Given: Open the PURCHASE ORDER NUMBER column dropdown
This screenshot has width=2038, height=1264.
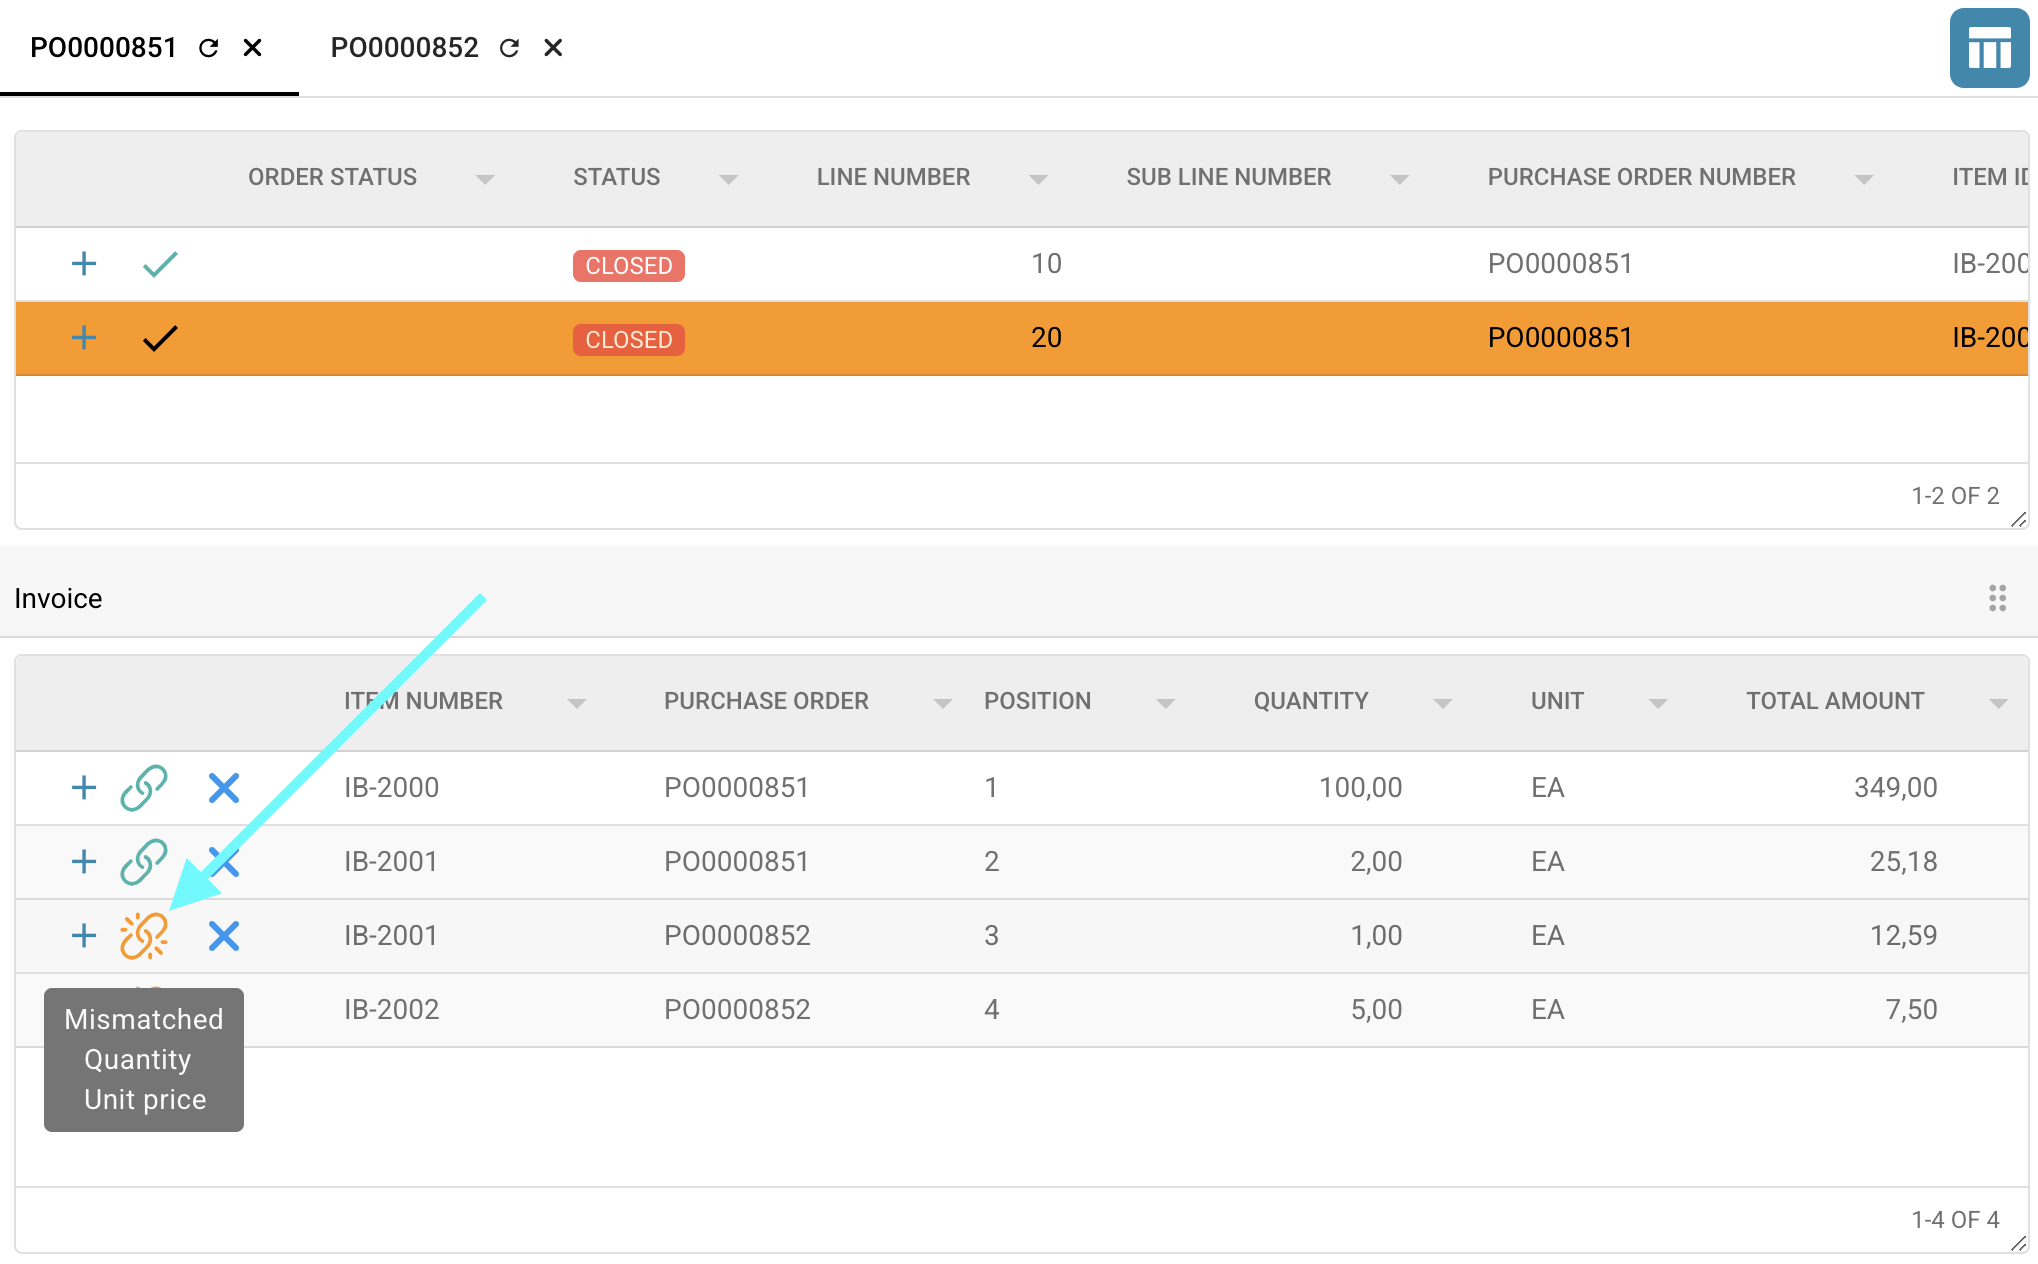Looking at the screenshot, I should pyautogui.click(x=1863, y=179).
